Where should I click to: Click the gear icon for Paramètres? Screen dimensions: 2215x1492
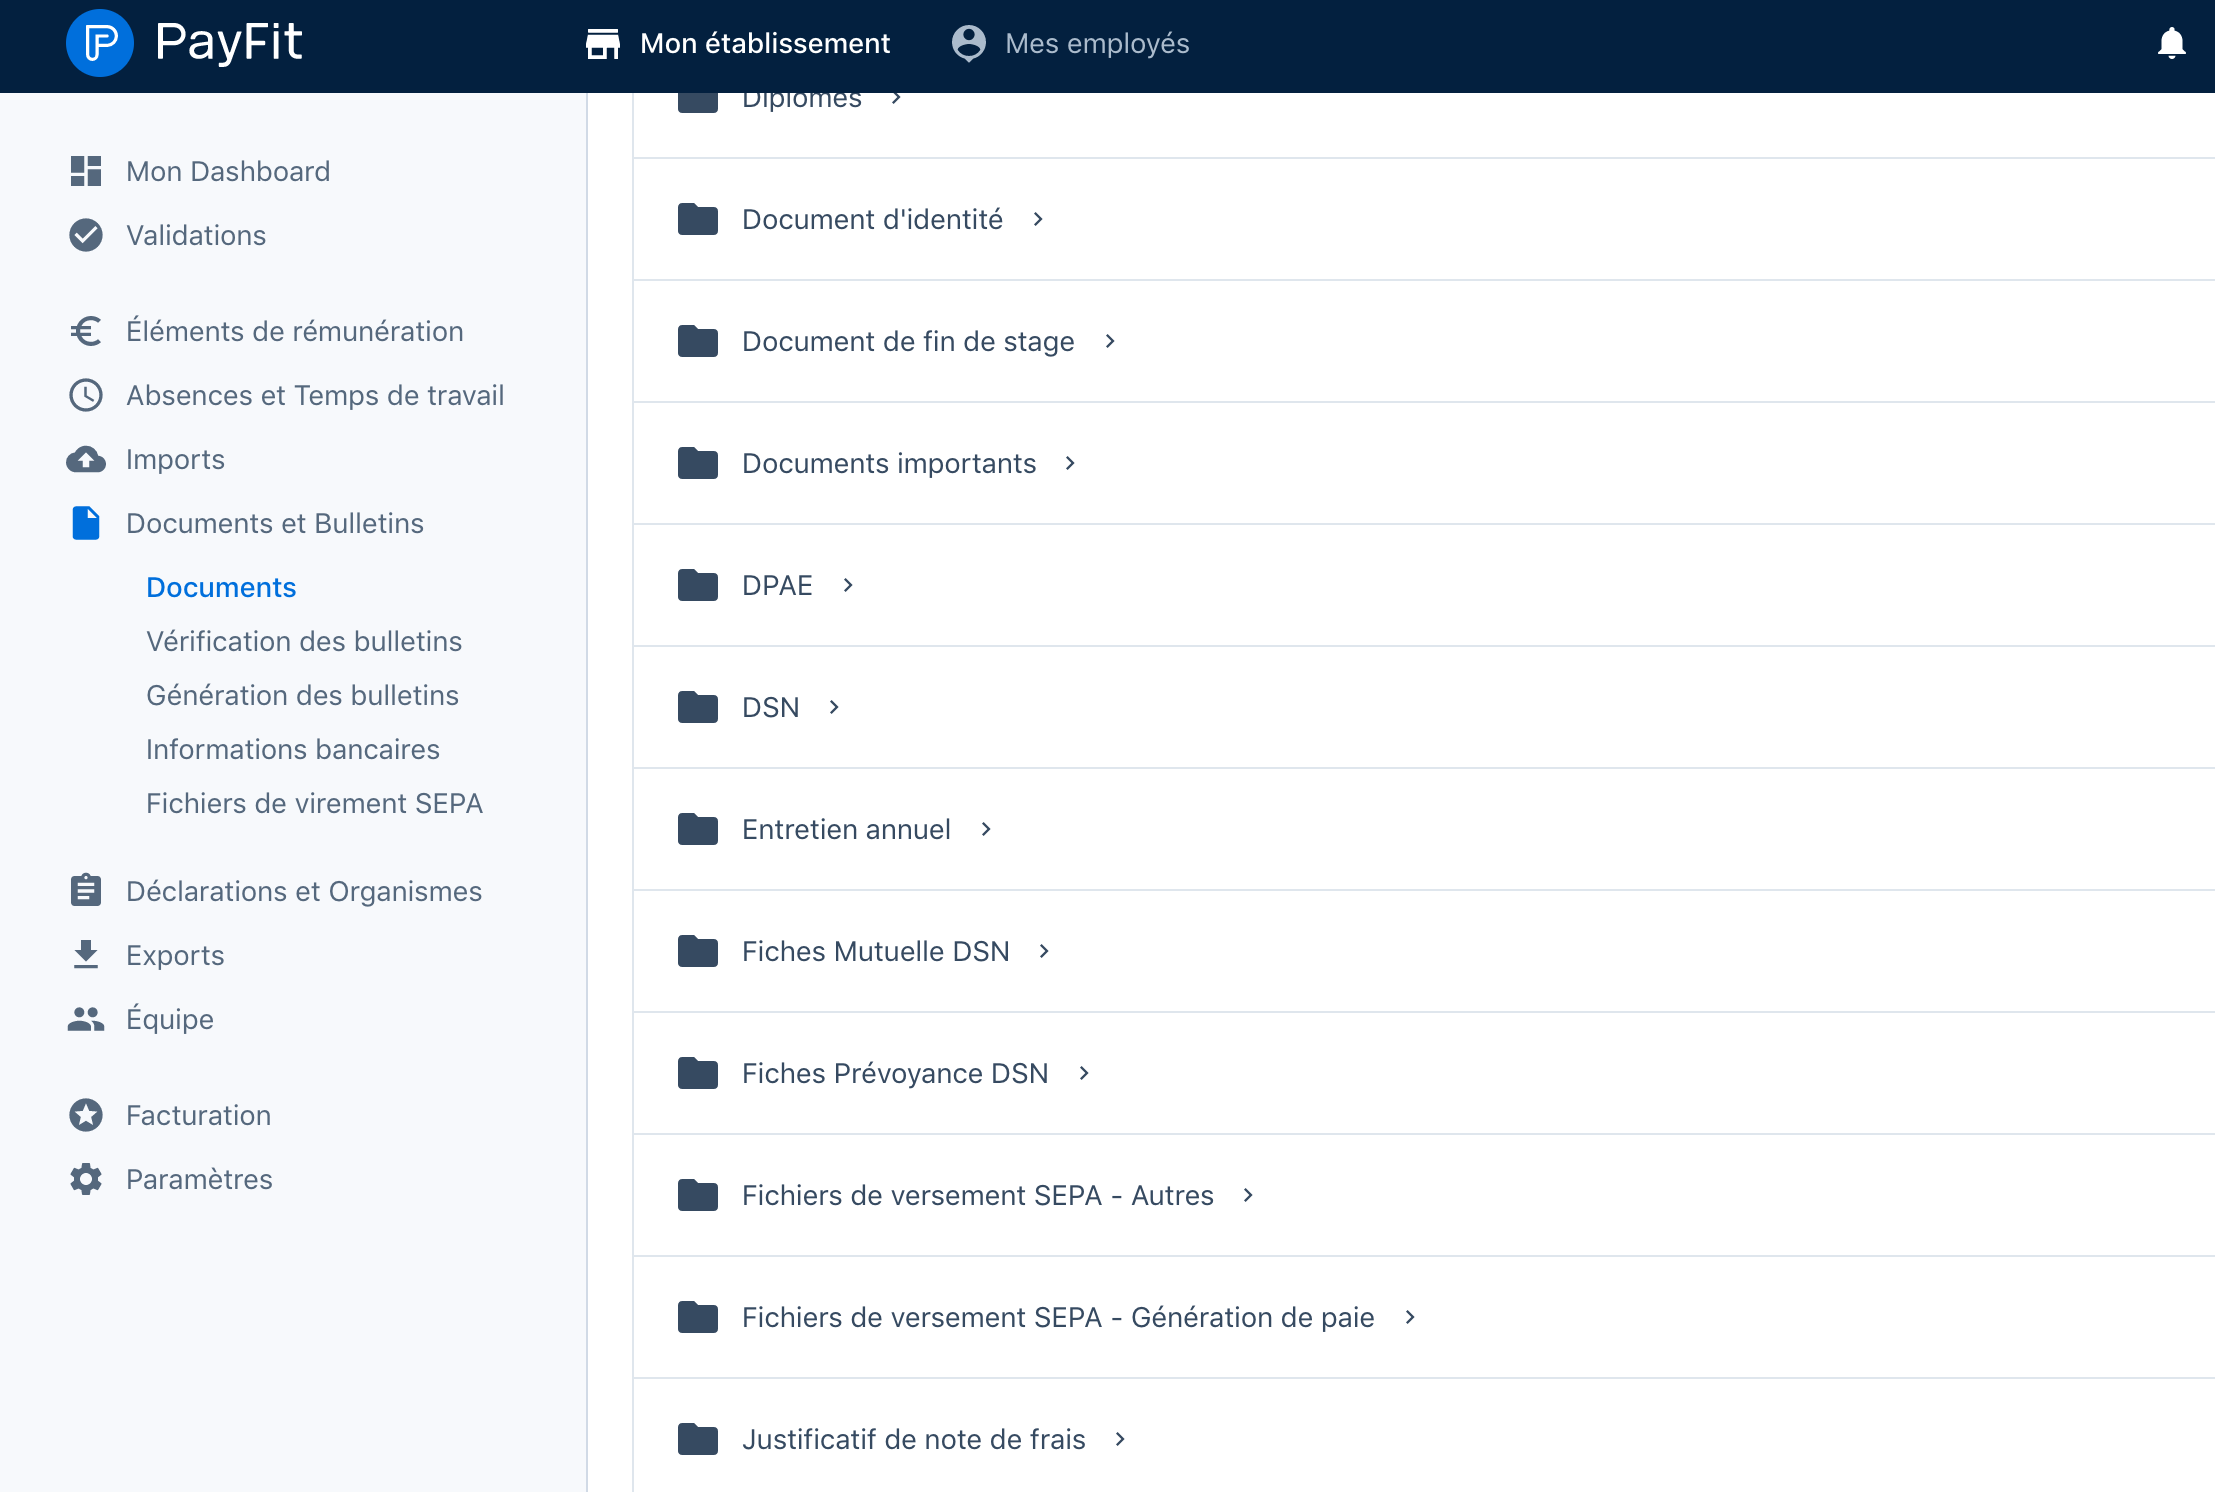point(86,1179)
